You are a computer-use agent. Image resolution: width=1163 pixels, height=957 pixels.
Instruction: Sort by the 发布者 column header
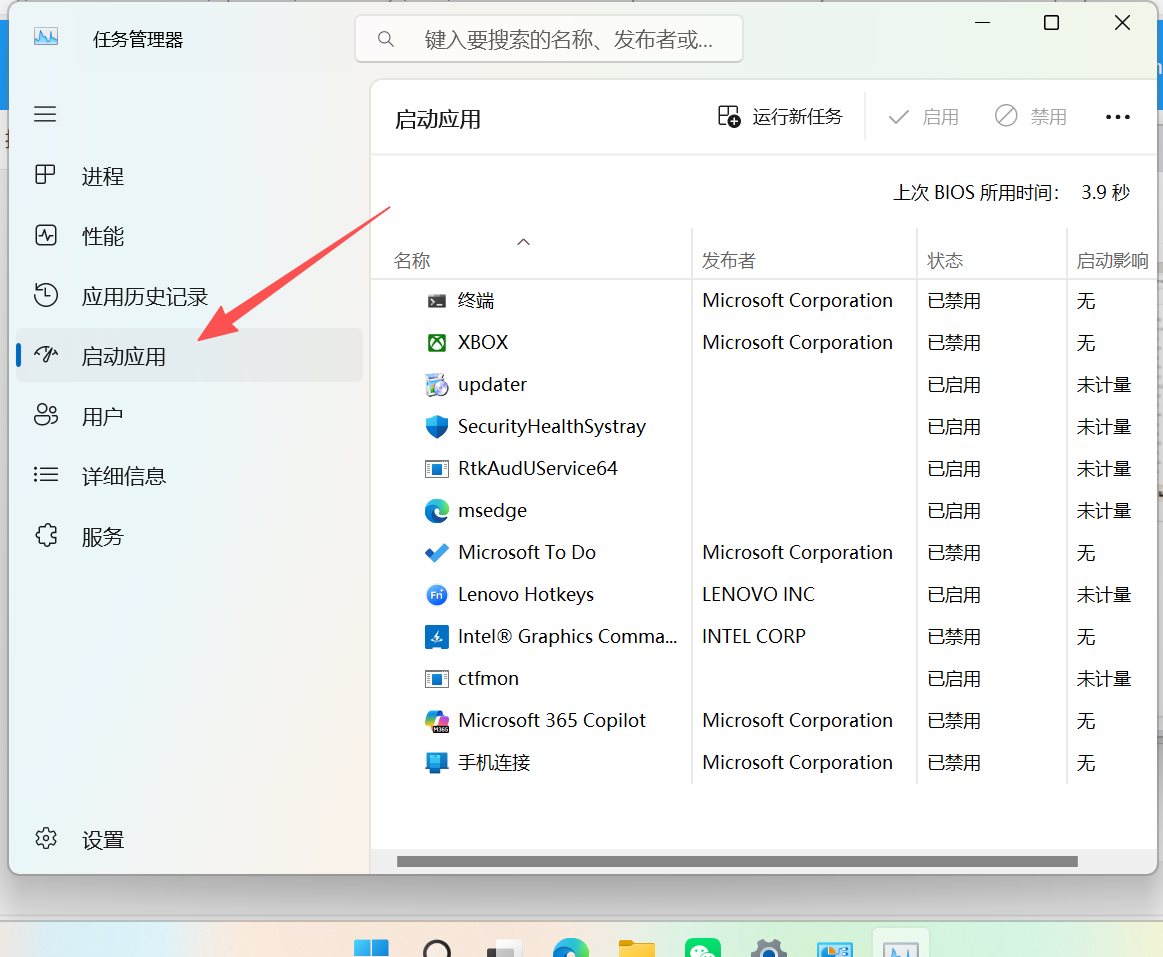pyautogui.click(x=728, y=260)
